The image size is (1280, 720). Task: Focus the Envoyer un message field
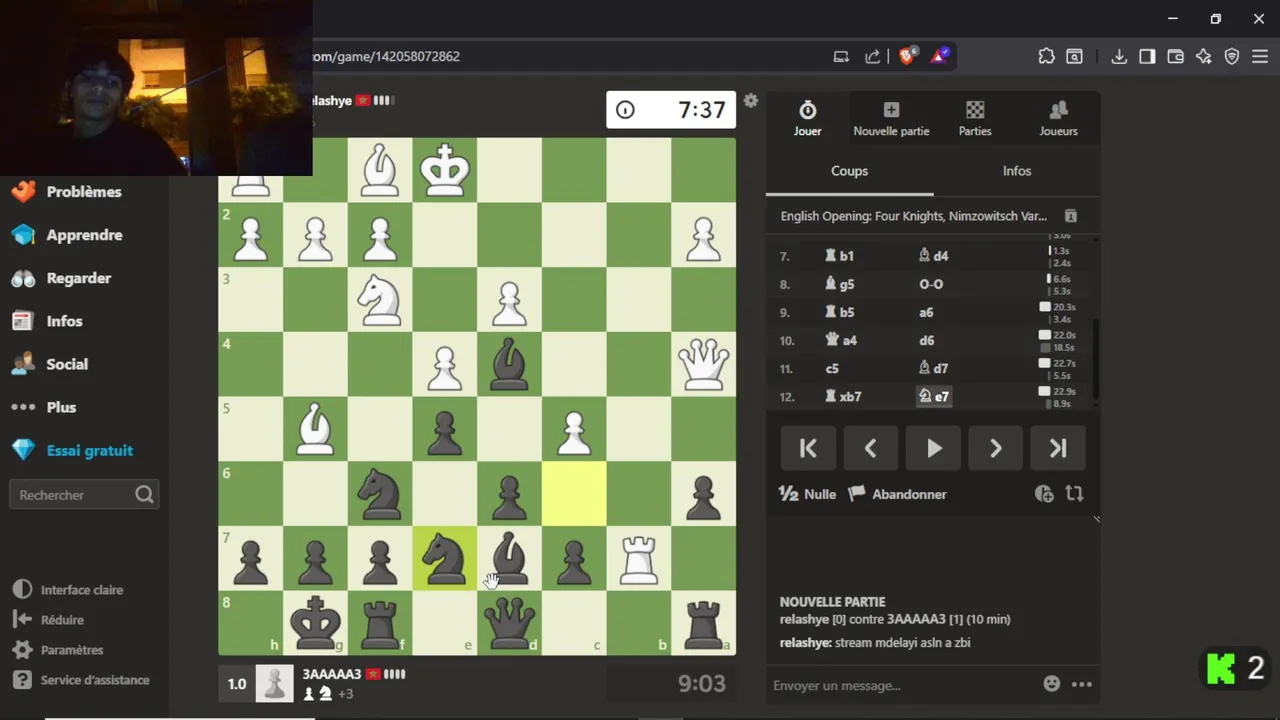900,685
